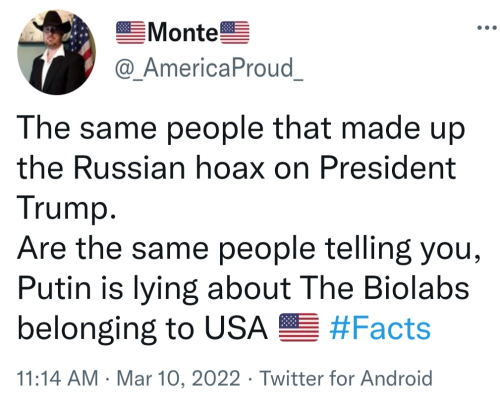This screenshot has width=500, height=397.
Task: Click the 11:14 AM timestamp
Action: (x=57, y=378)
